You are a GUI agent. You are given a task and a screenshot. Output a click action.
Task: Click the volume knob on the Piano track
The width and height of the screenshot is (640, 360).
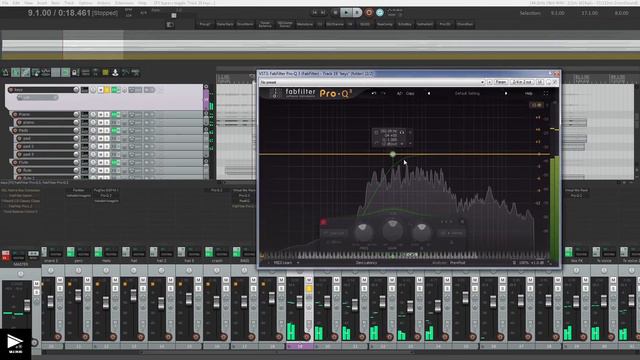pos(76,115)
